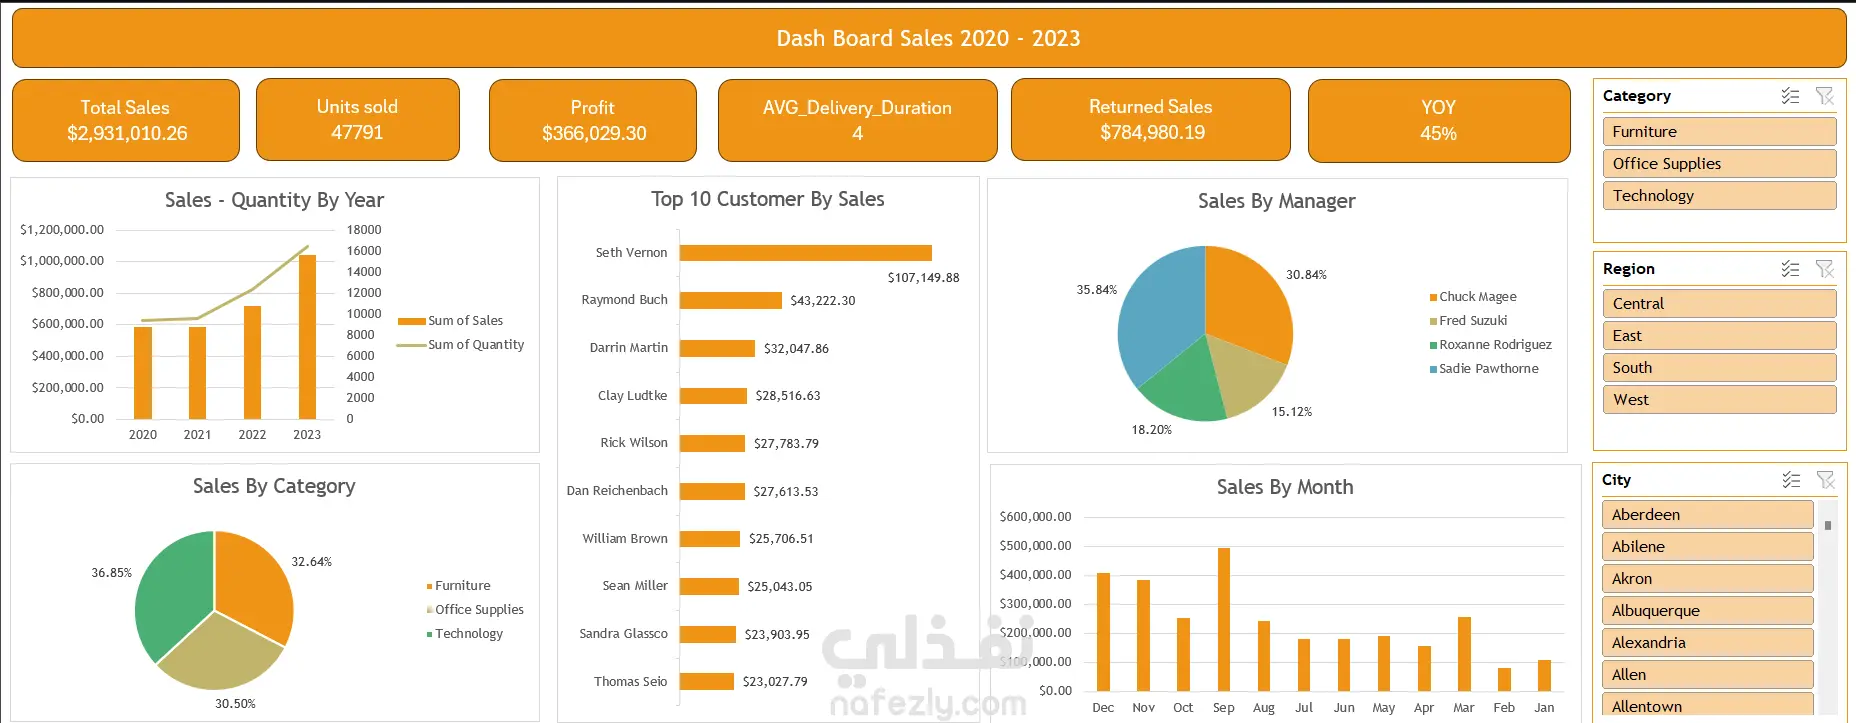The image size is (1856, 723).
Task: Click the Sadie Pawthorne legend entry
Action: point(1484,369)
